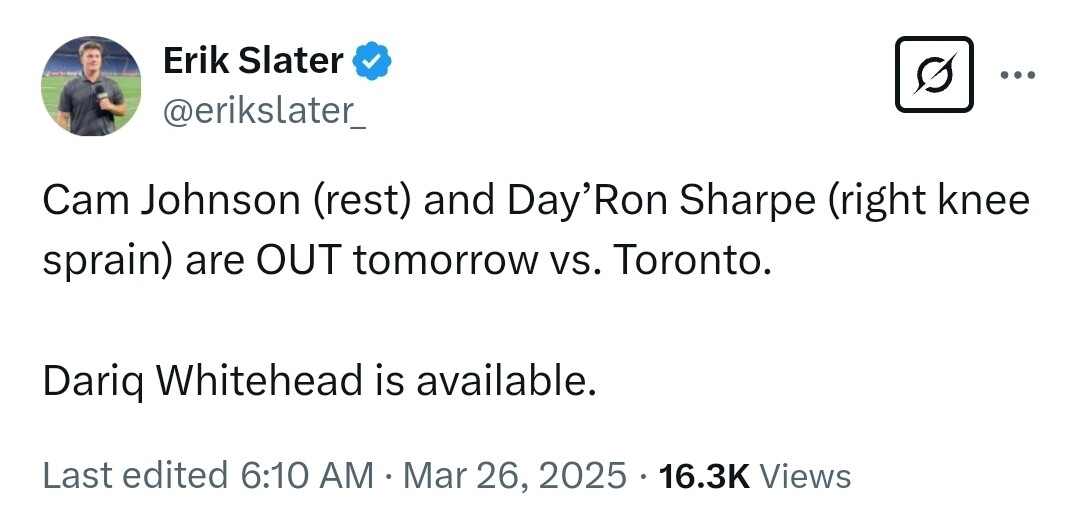
Task: Open the three-dot more options menu
Action: click(1018, 75)
